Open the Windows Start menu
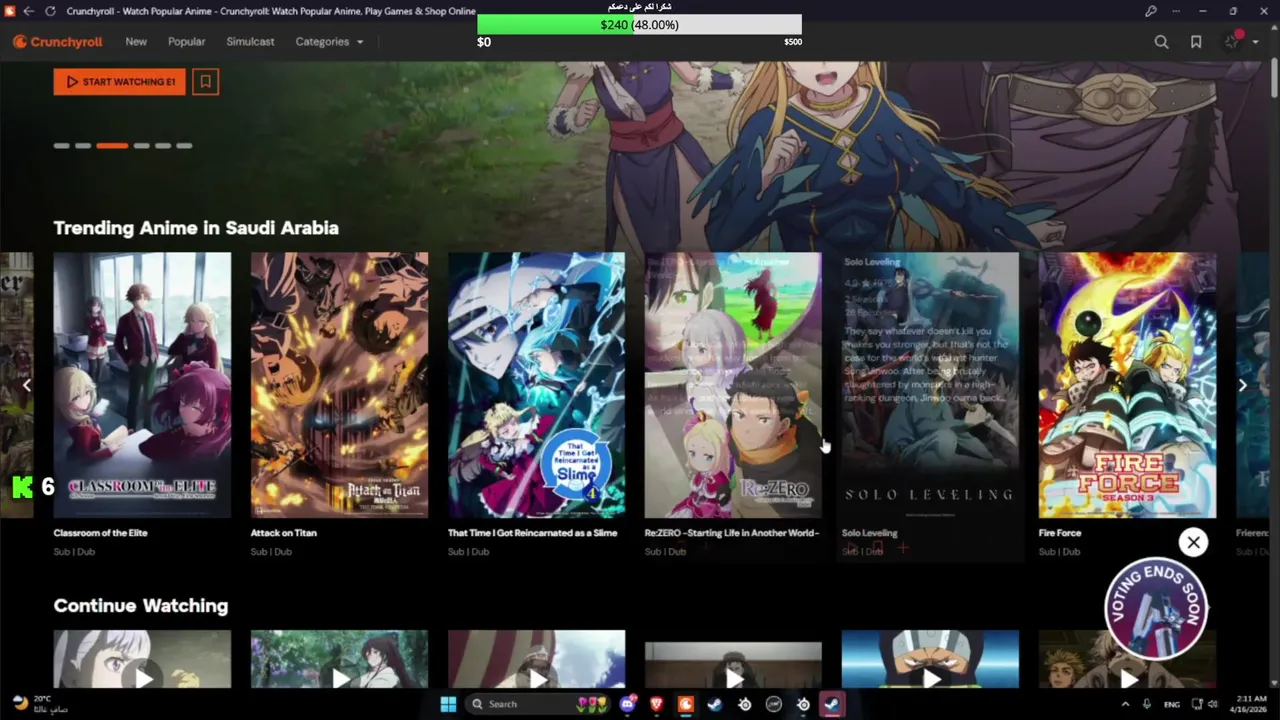The width and height of the screenshot is (1280, 720). tap(448, 704)
